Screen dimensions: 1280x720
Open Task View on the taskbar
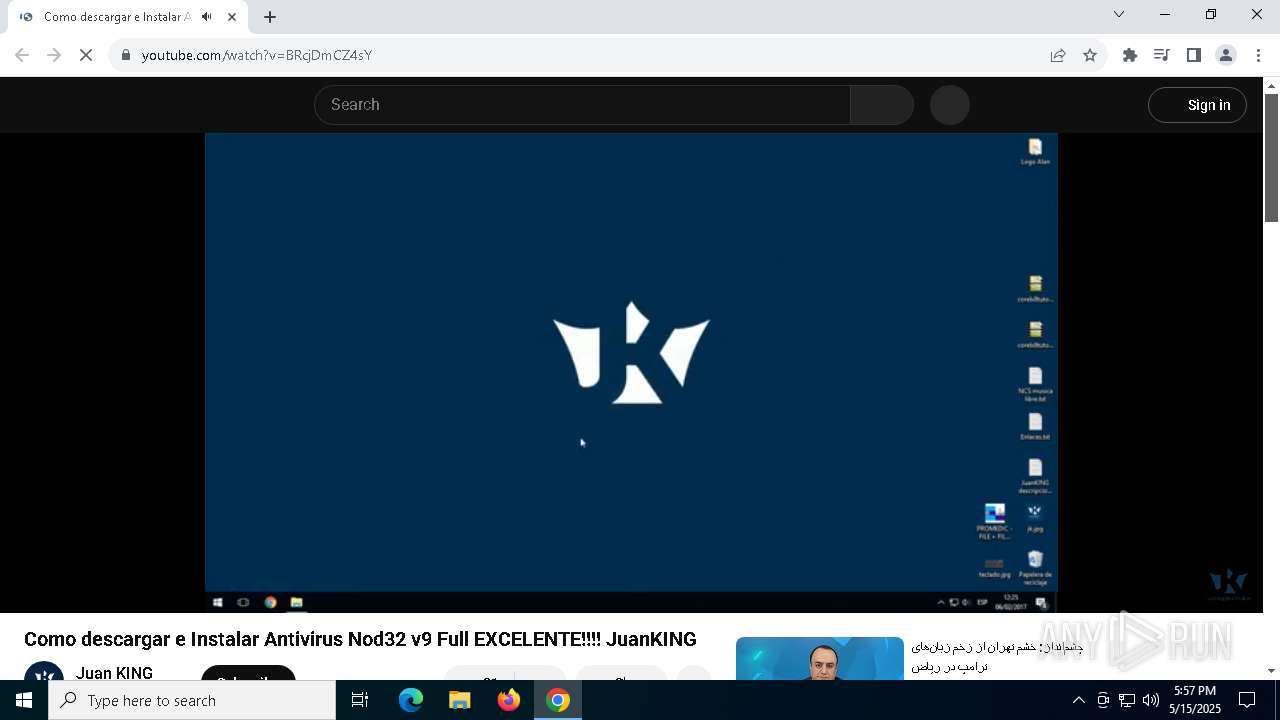360,700
